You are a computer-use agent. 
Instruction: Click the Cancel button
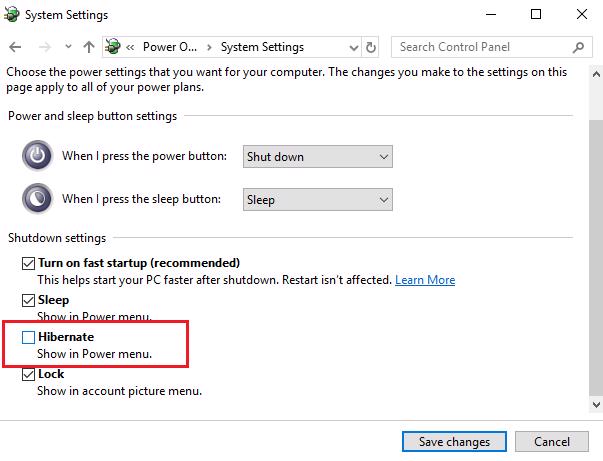click(x=552, y=441)
